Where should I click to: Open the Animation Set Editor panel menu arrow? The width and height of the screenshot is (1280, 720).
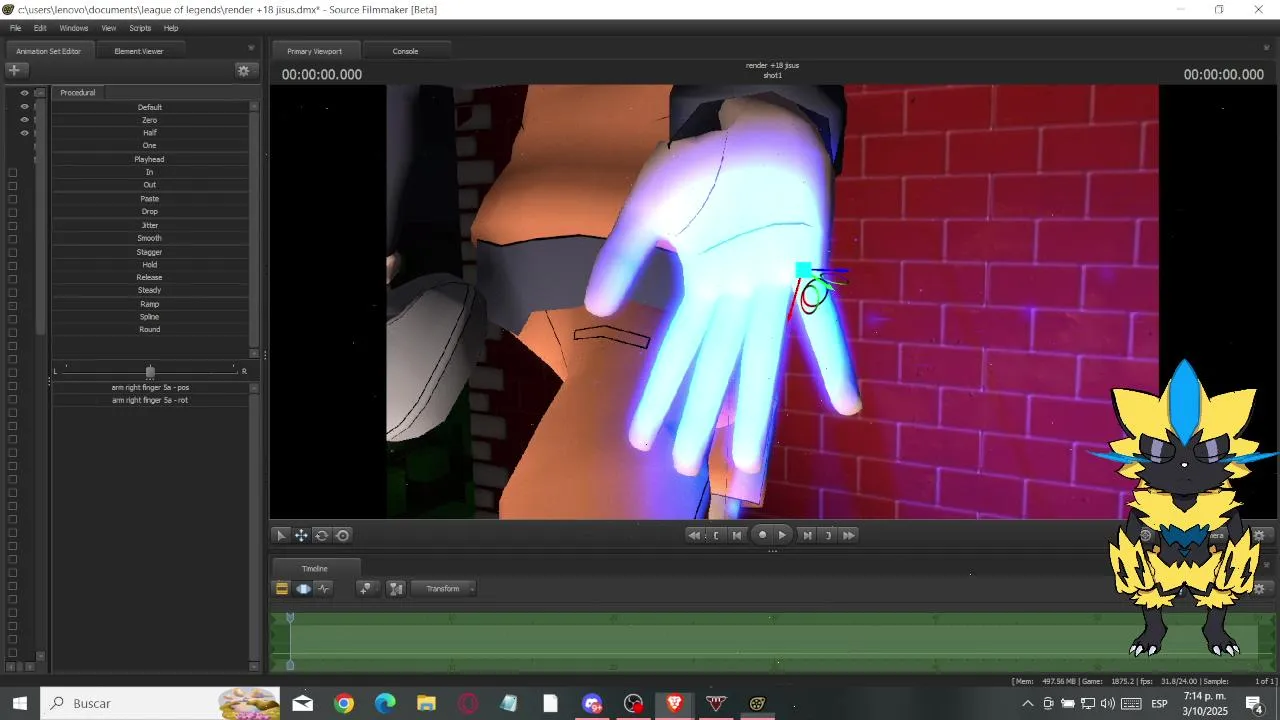click(251, 48)
